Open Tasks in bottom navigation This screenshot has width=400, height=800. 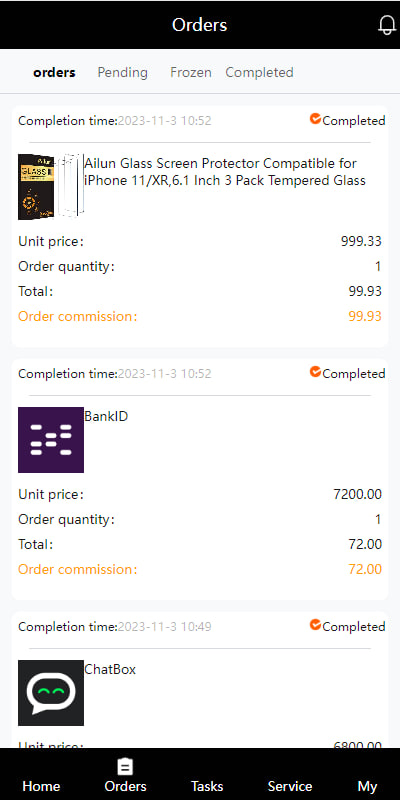click(207, 786)
